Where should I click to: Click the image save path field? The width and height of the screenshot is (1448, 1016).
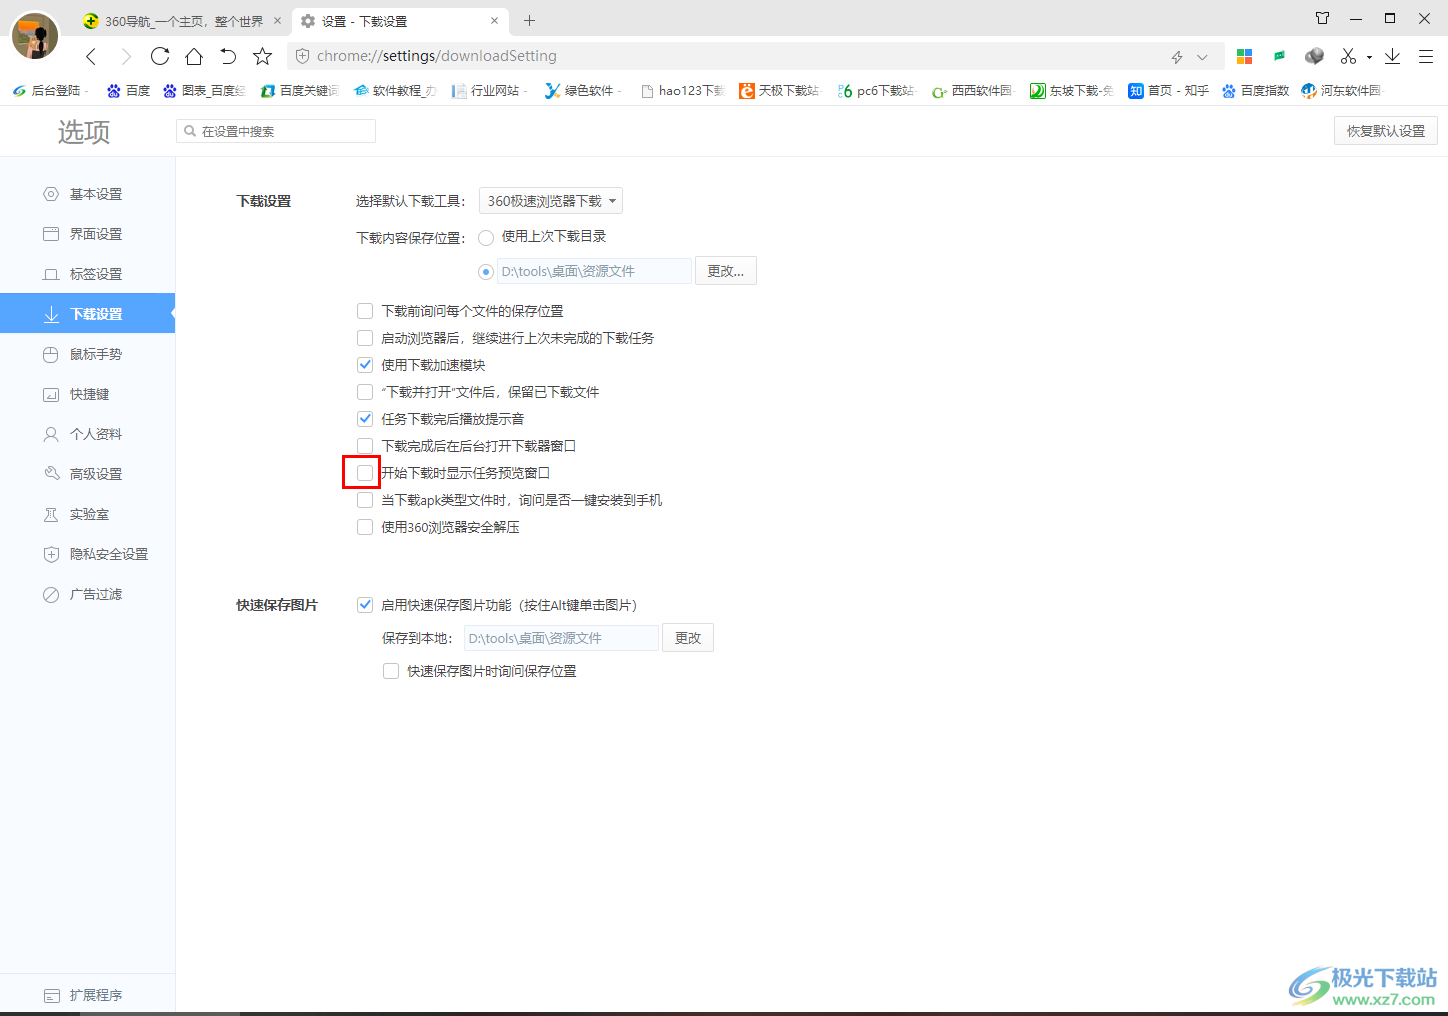tap(561, 638)
